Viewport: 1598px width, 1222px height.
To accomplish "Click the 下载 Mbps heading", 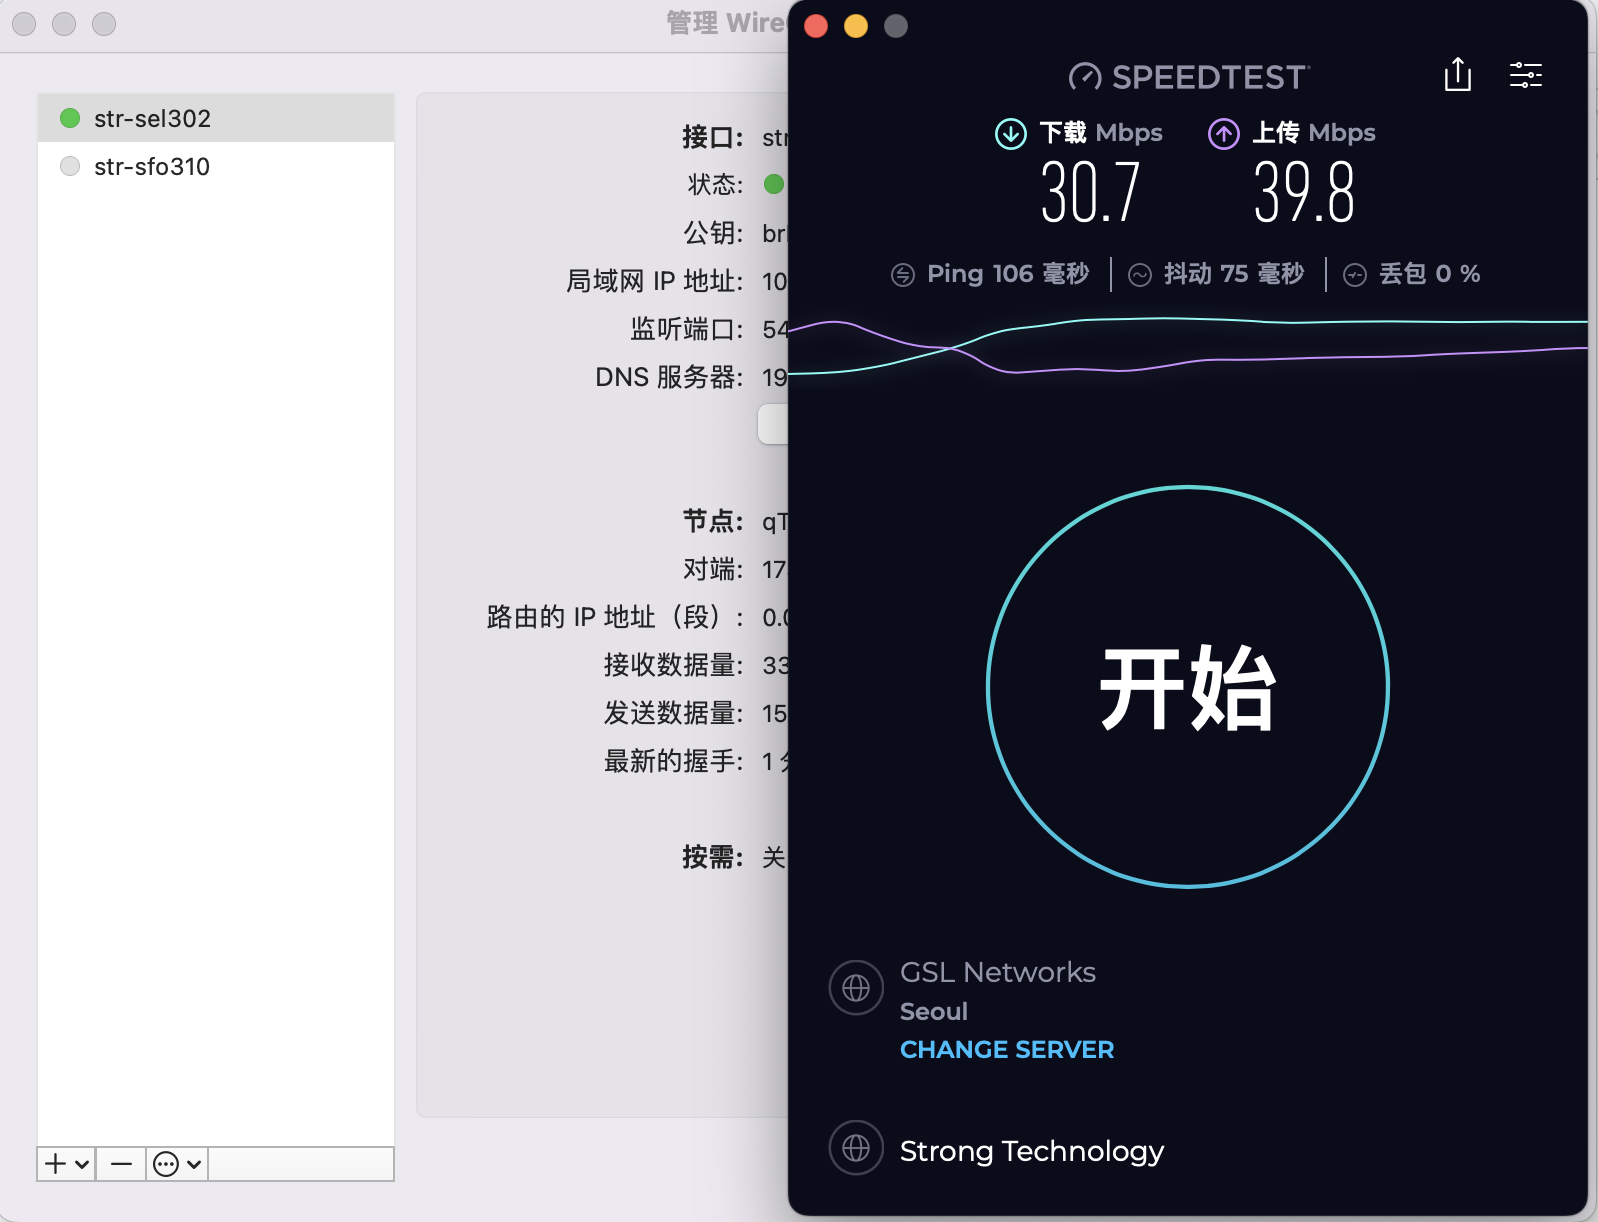I will [1101, 133].
